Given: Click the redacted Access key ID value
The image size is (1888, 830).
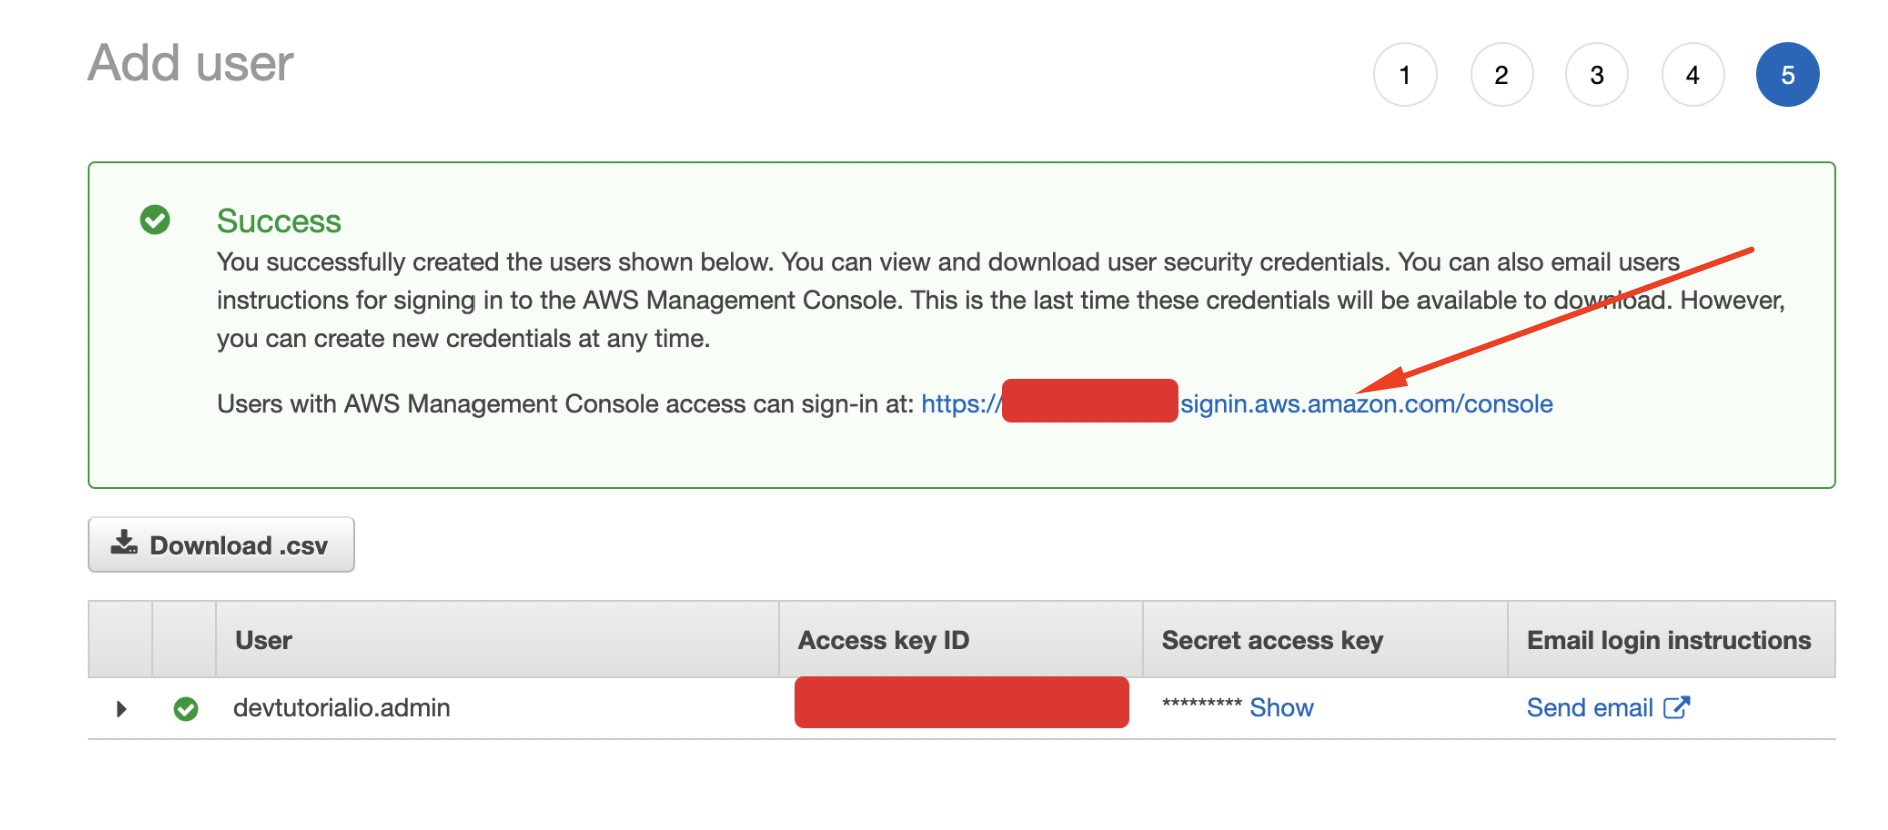Looking at the screenshot, I should [x=962, y=702].
